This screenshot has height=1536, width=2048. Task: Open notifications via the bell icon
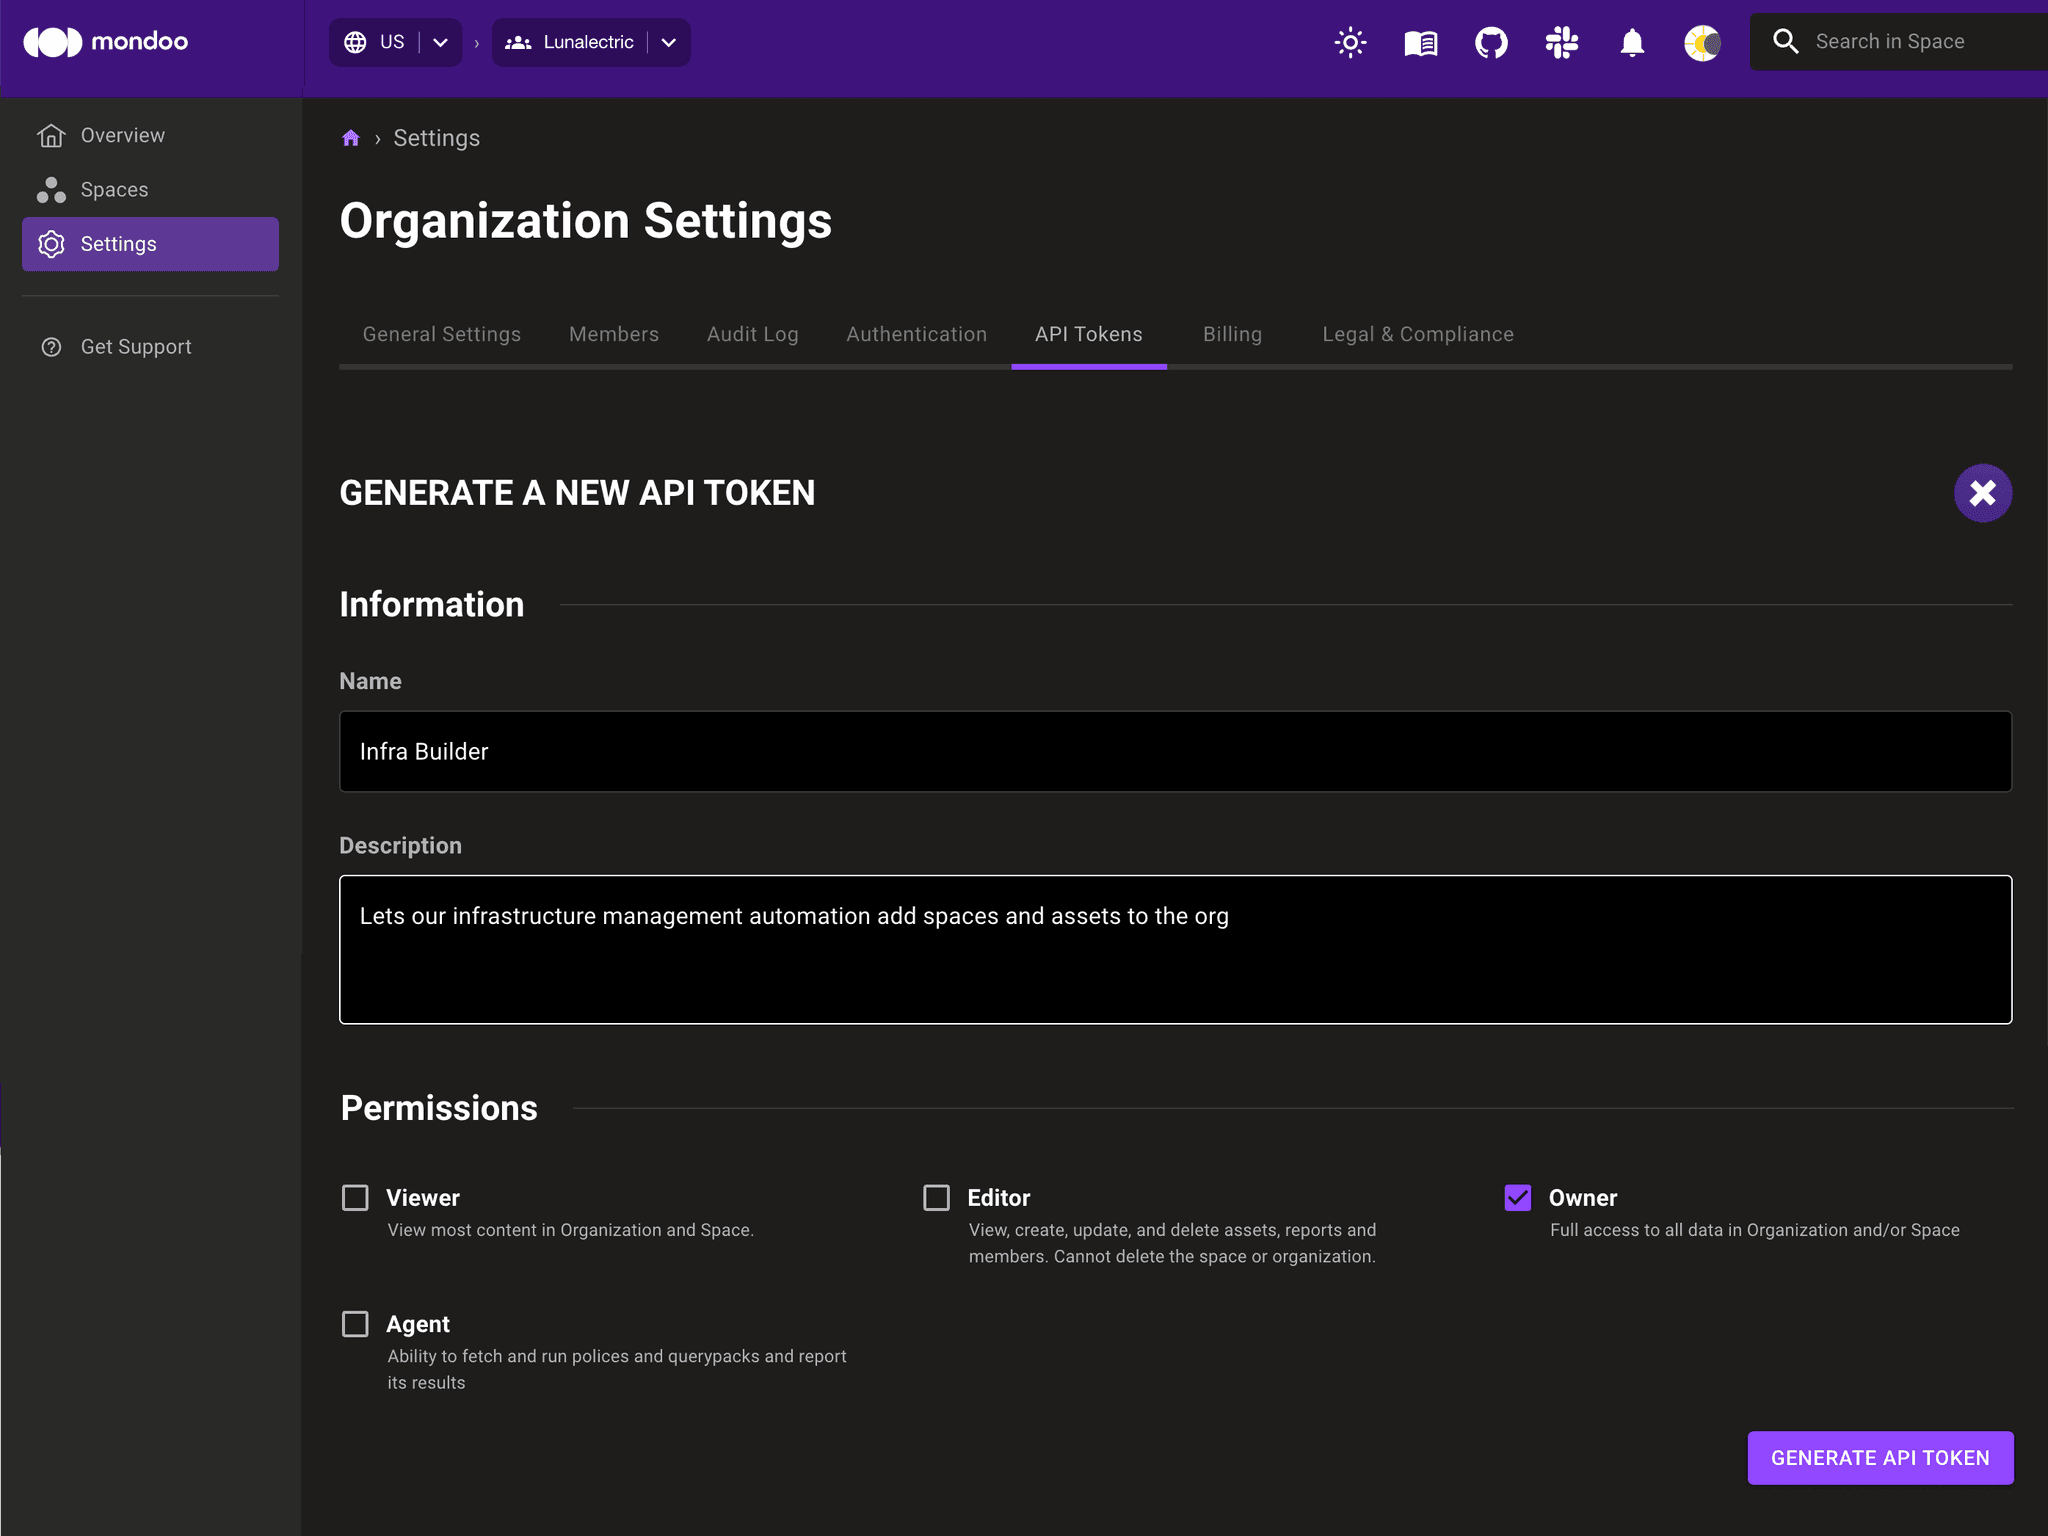click(x=1631, y=42)
